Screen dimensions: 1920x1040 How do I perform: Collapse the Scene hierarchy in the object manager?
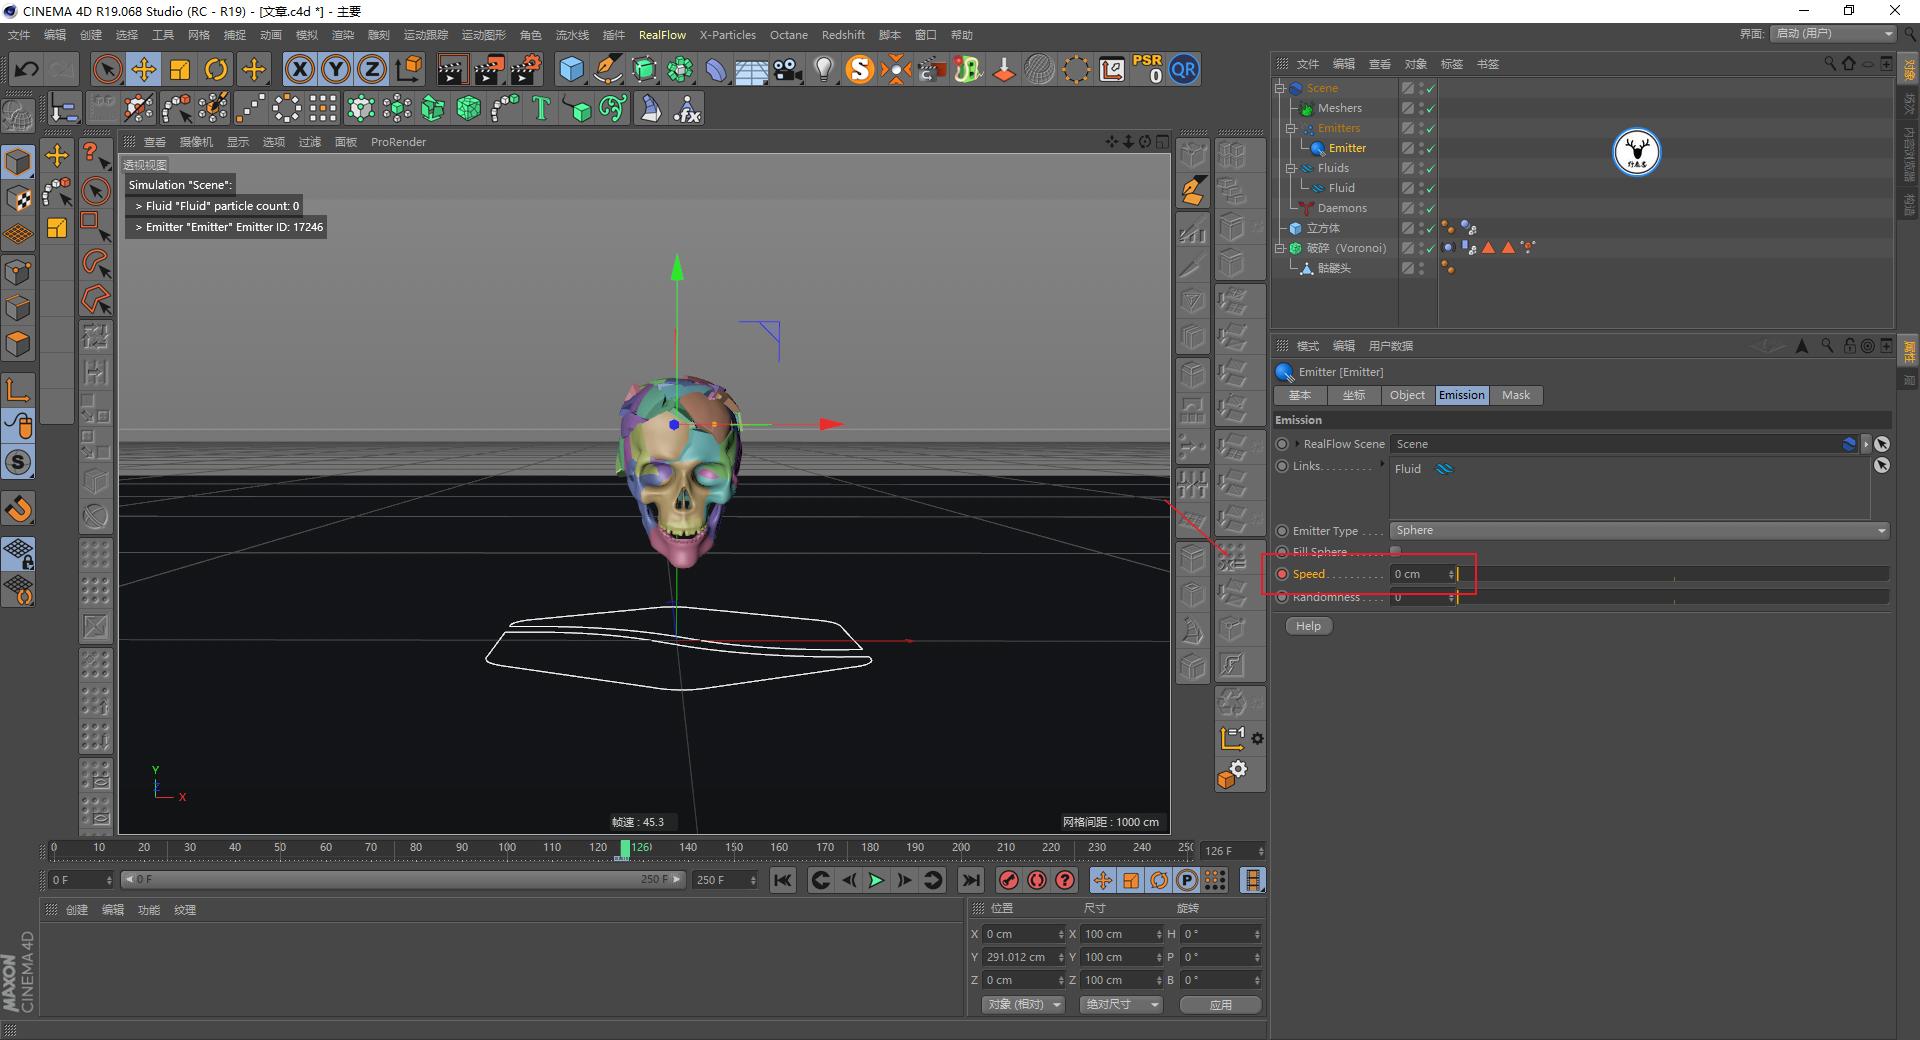(x=1278, y=88)
